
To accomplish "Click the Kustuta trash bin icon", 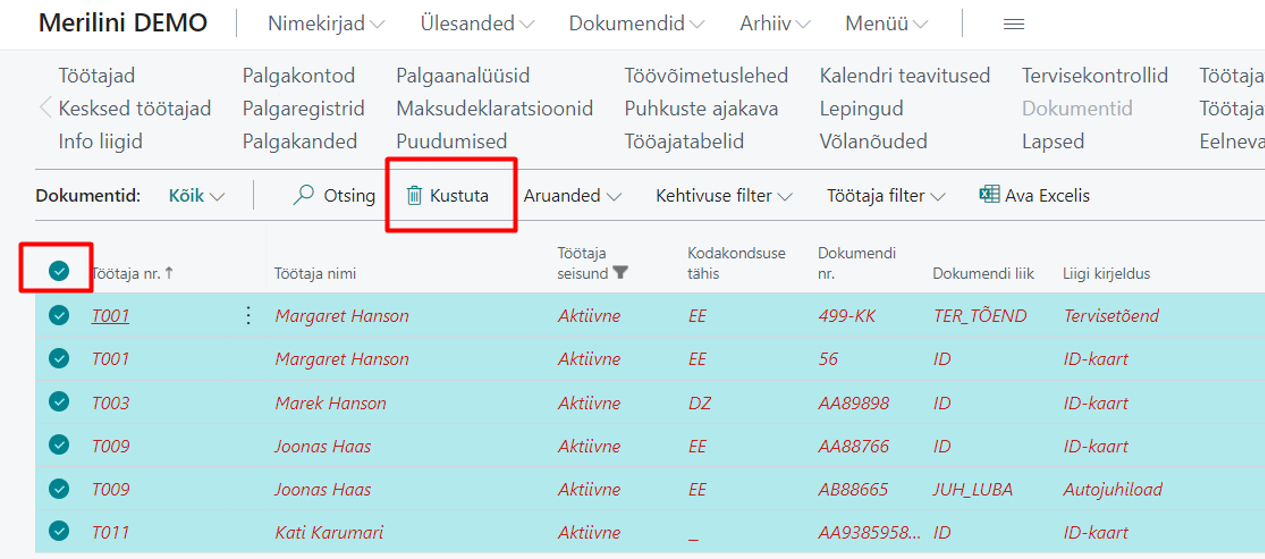I will (414, 196).
